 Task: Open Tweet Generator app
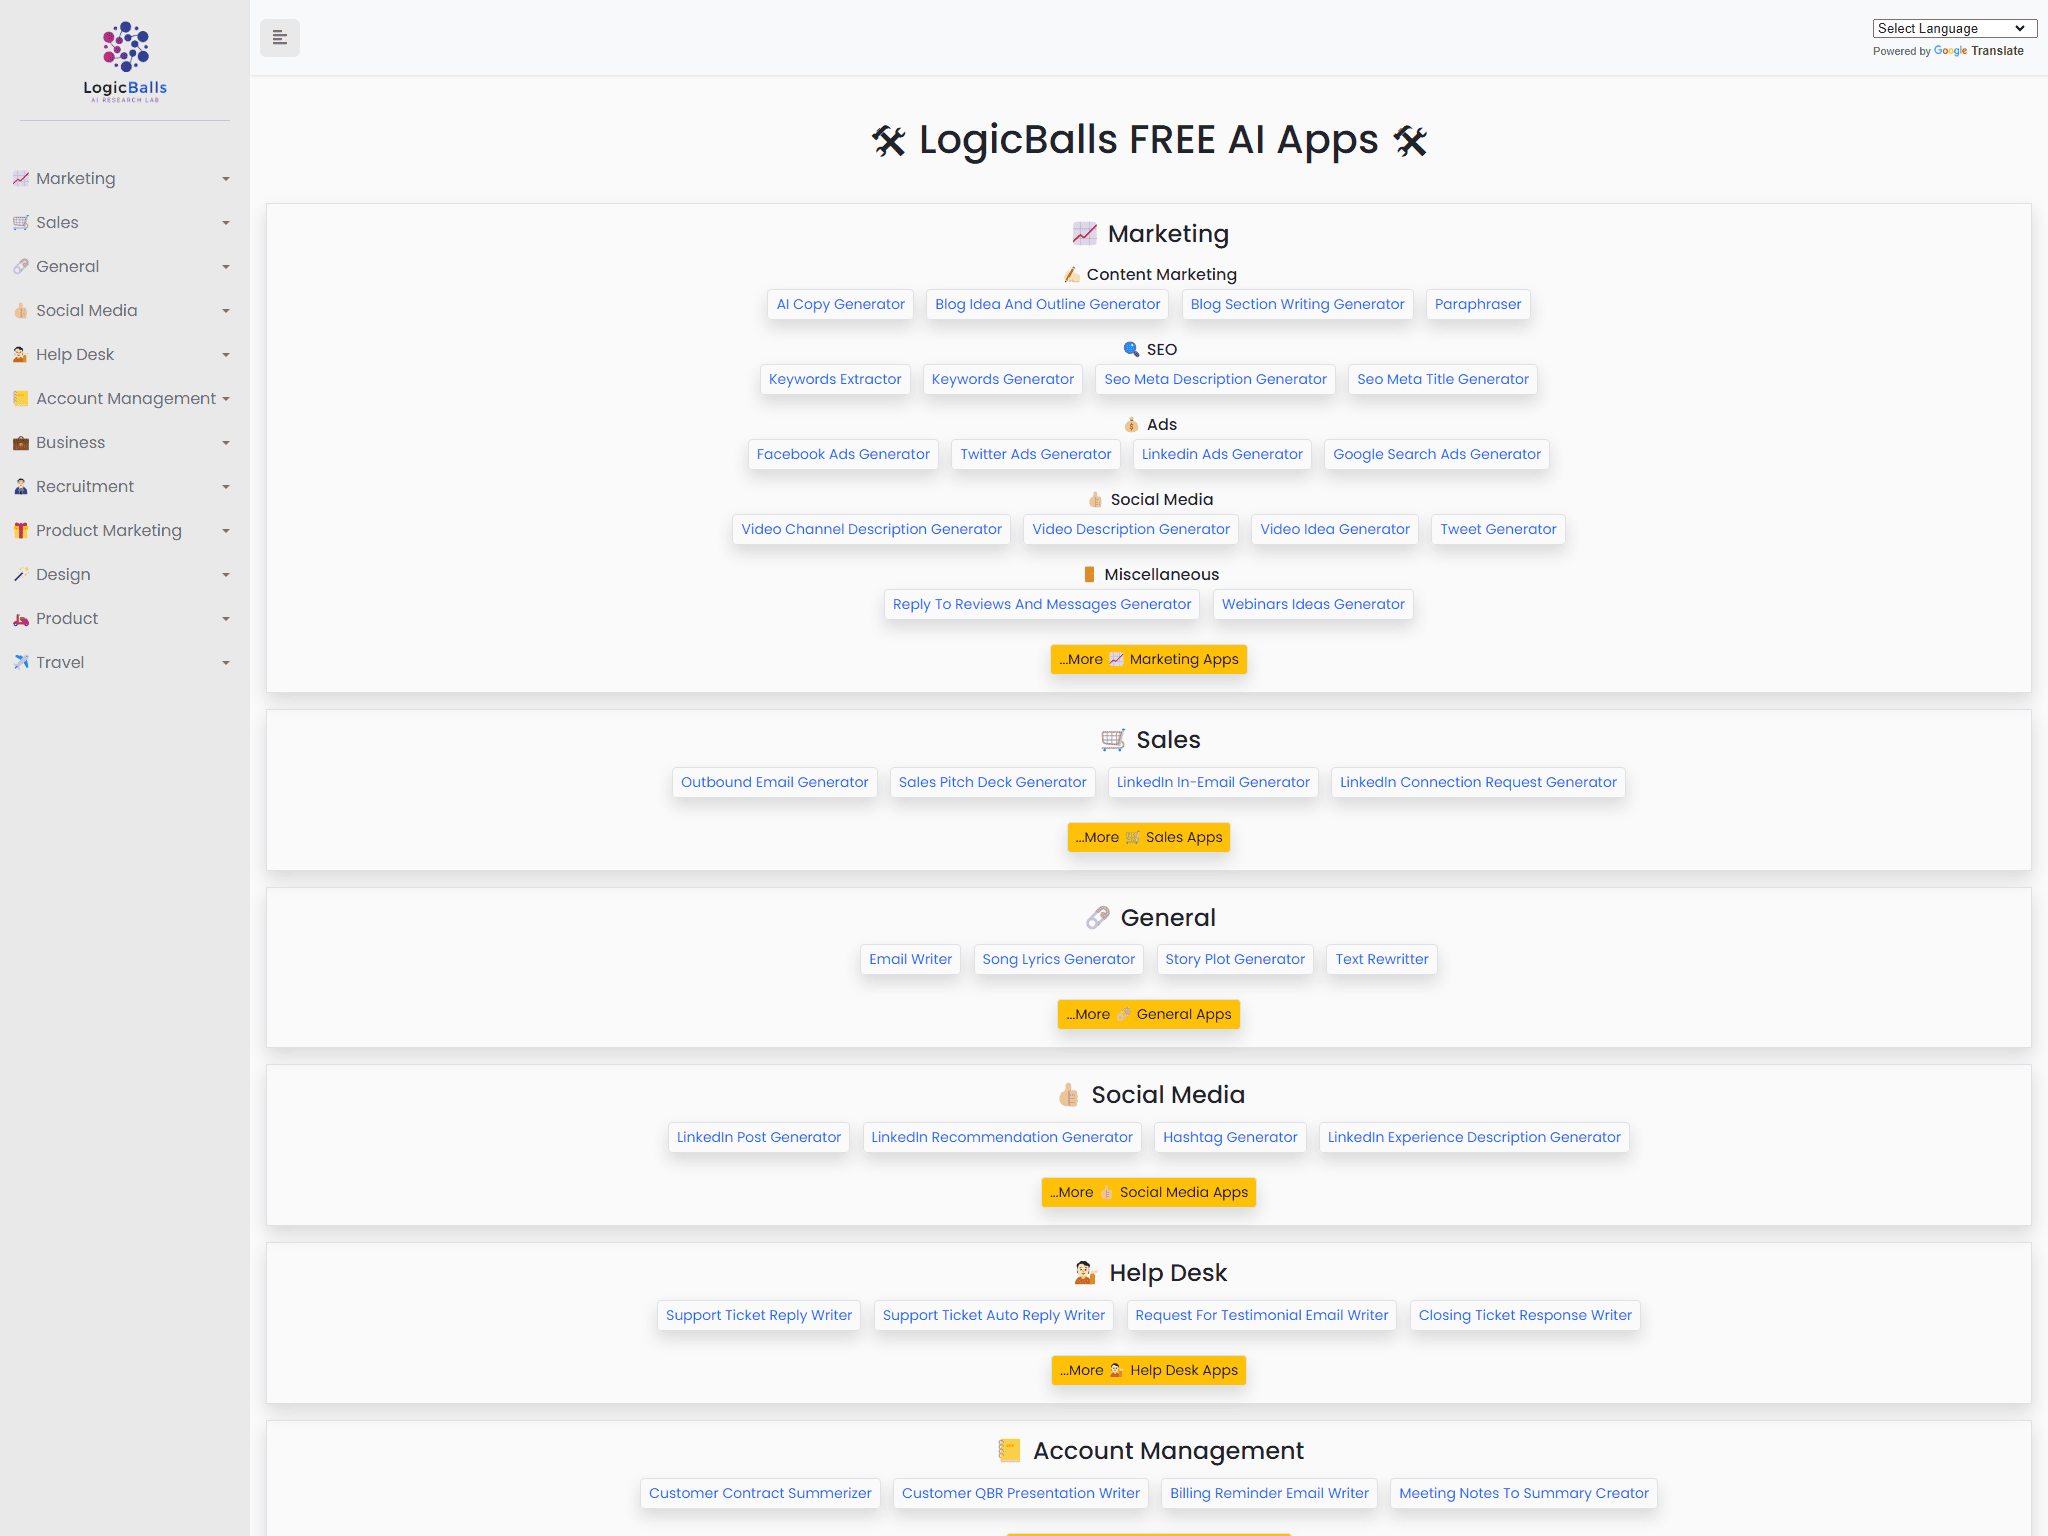(x=1498, y=530)
